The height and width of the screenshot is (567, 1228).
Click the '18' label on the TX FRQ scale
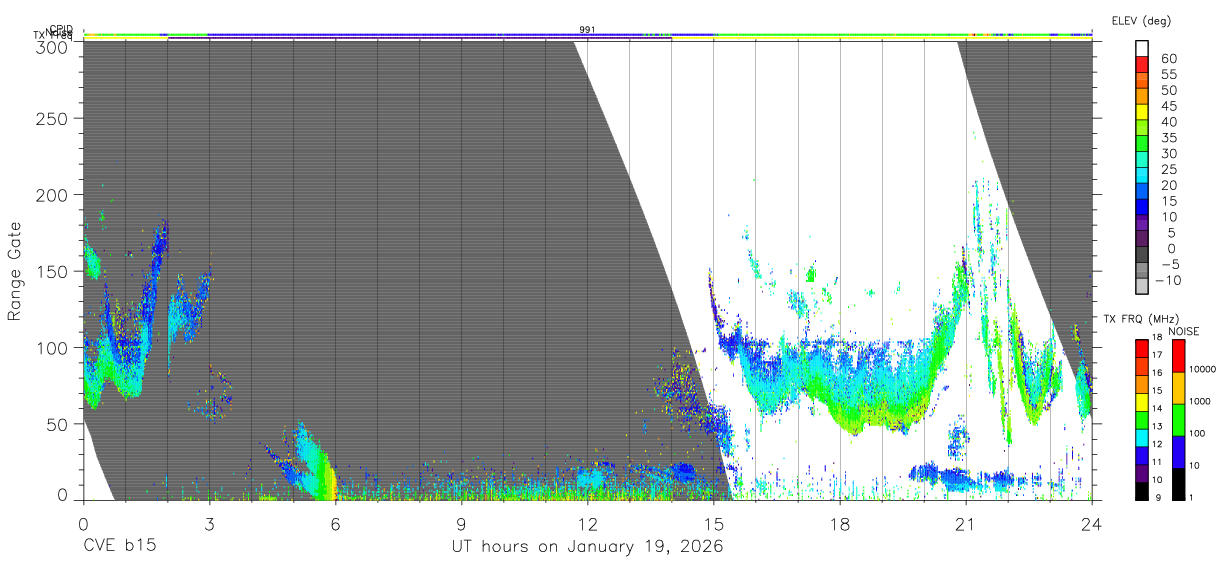[x=1159, y=339]
